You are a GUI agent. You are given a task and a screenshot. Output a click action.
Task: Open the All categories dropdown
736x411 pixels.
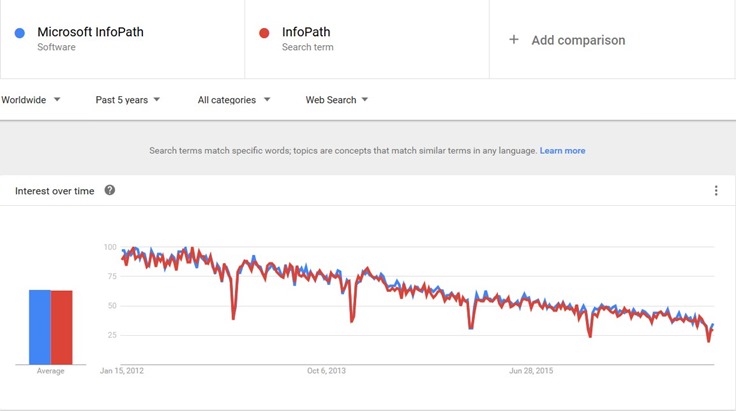tap(234, 99)
